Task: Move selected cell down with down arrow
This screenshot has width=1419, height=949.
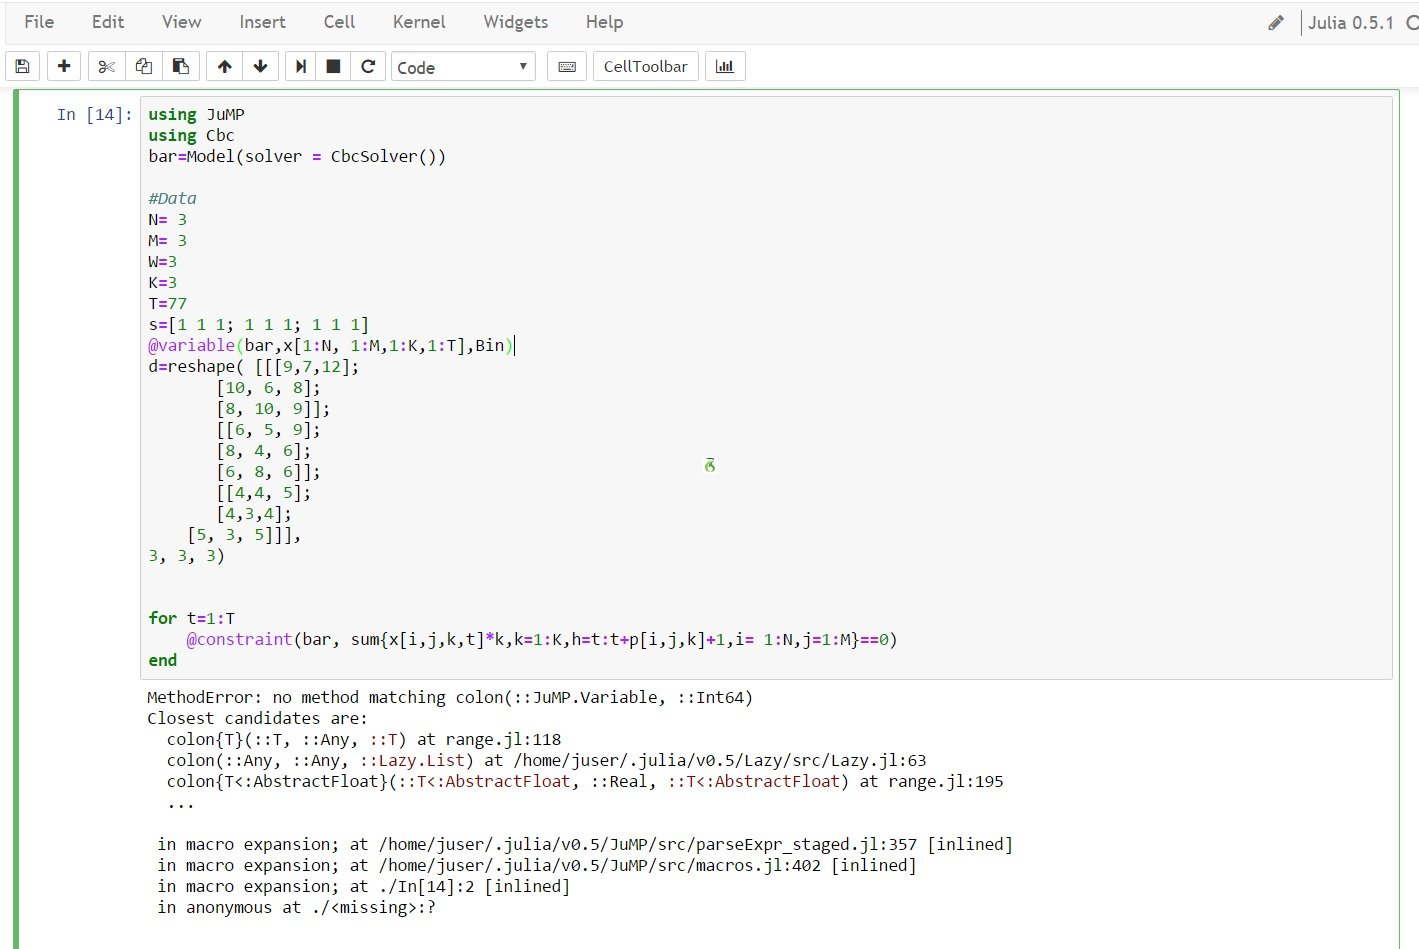Action: tap(260, 66)
